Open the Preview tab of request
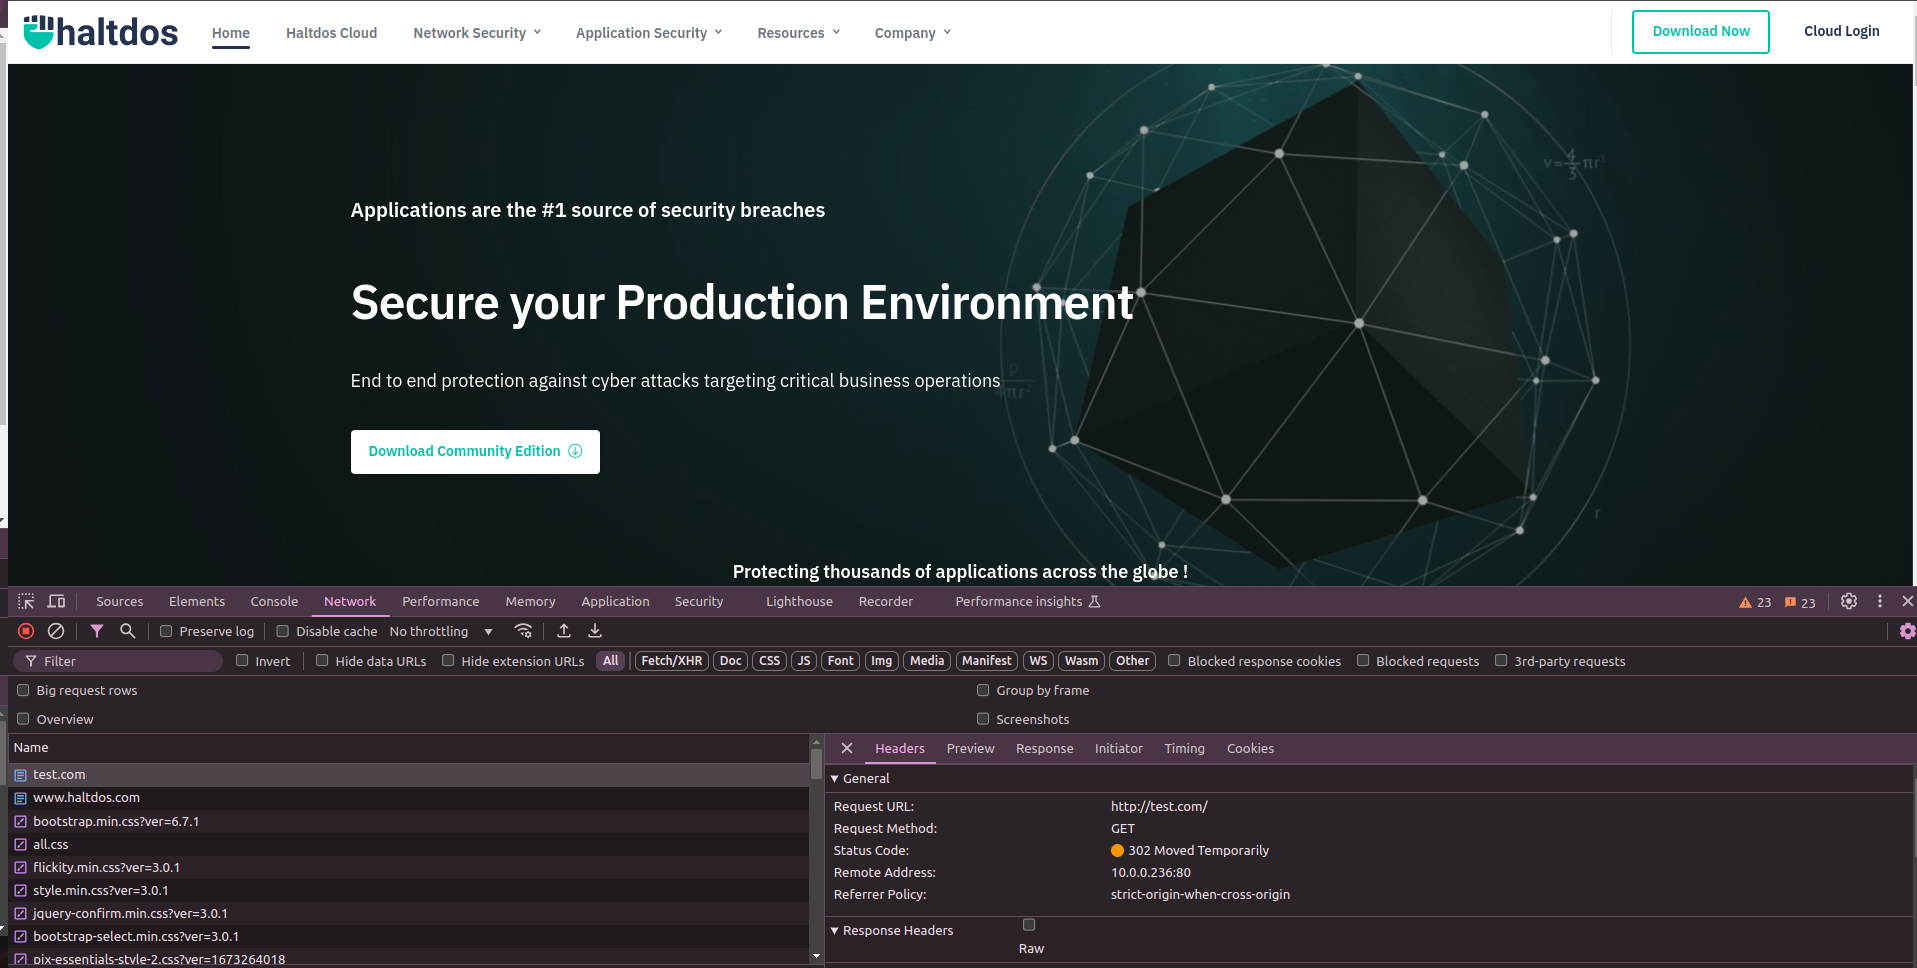The width and height of the screenshot is (1917, 968). (x=970, y=748)
